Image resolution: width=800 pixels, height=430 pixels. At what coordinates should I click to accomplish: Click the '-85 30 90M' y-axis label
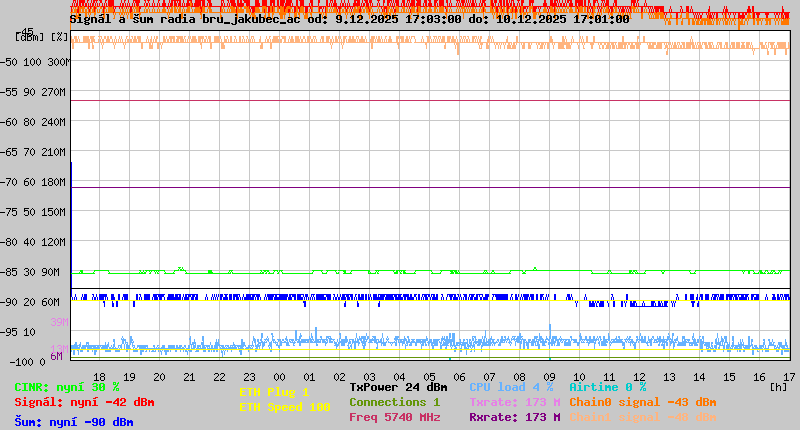(30, 272)
